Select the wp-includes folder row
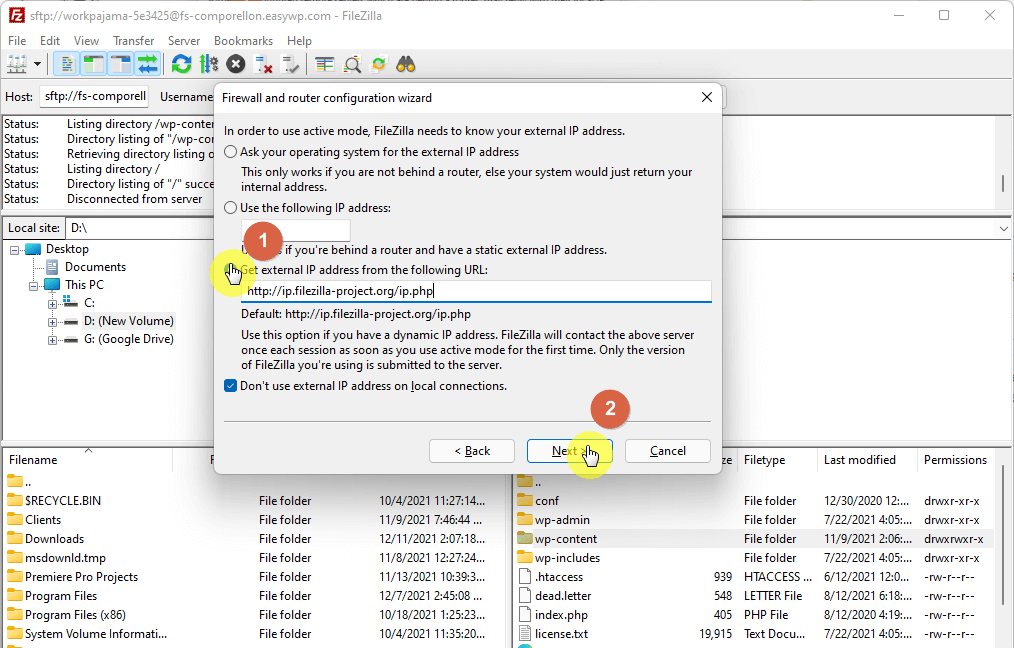This screenshot has height=648, width=1014. click(x=755, y=557)
